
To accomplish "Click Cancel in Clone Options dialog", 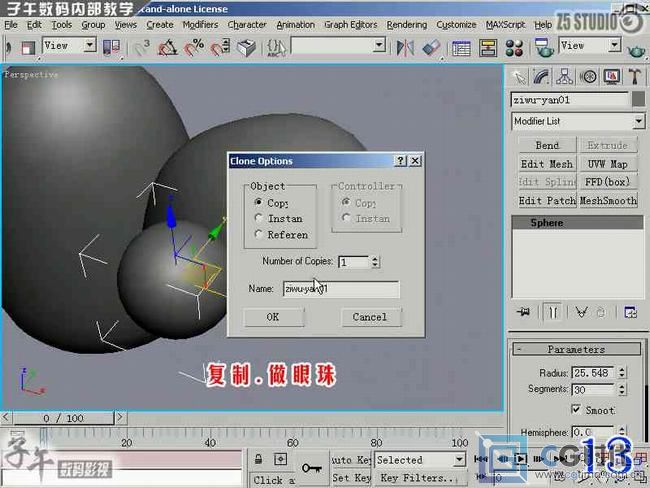I will tap(371, 317).
